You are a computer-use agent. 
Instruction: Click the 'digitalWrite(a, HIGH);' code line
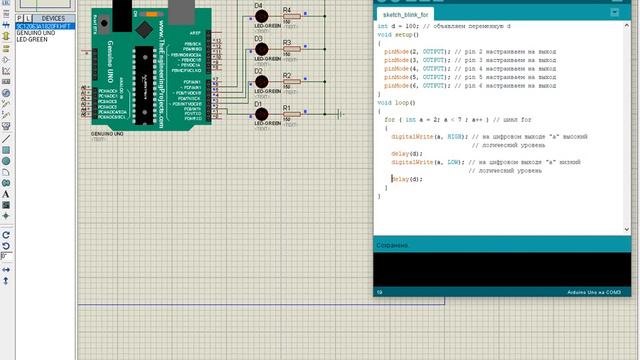(x=489, y=137)
